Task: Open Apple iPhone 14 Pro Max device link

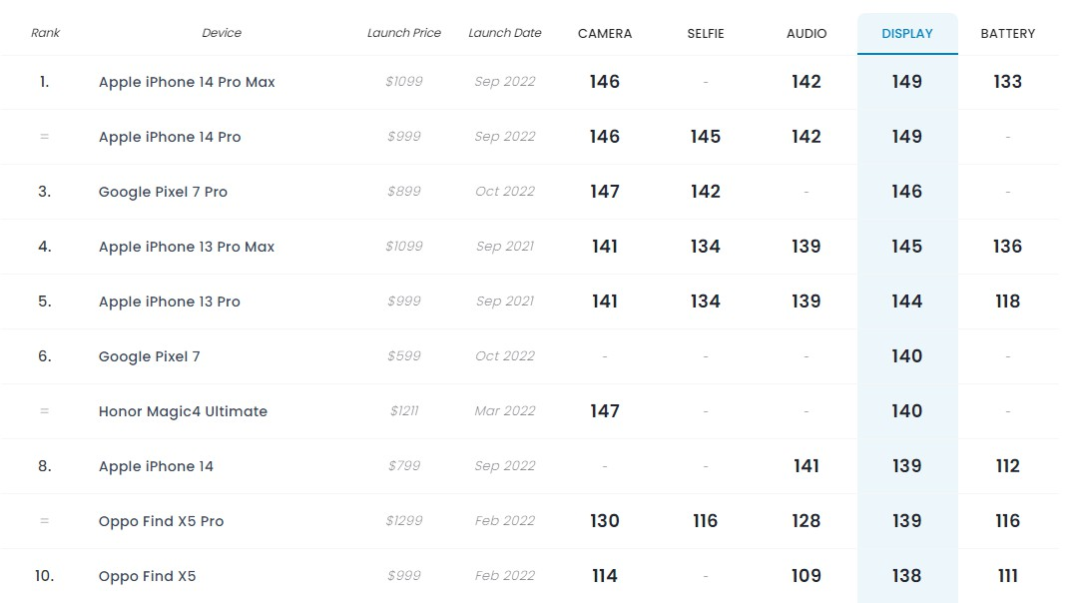Action: point(186,82)
